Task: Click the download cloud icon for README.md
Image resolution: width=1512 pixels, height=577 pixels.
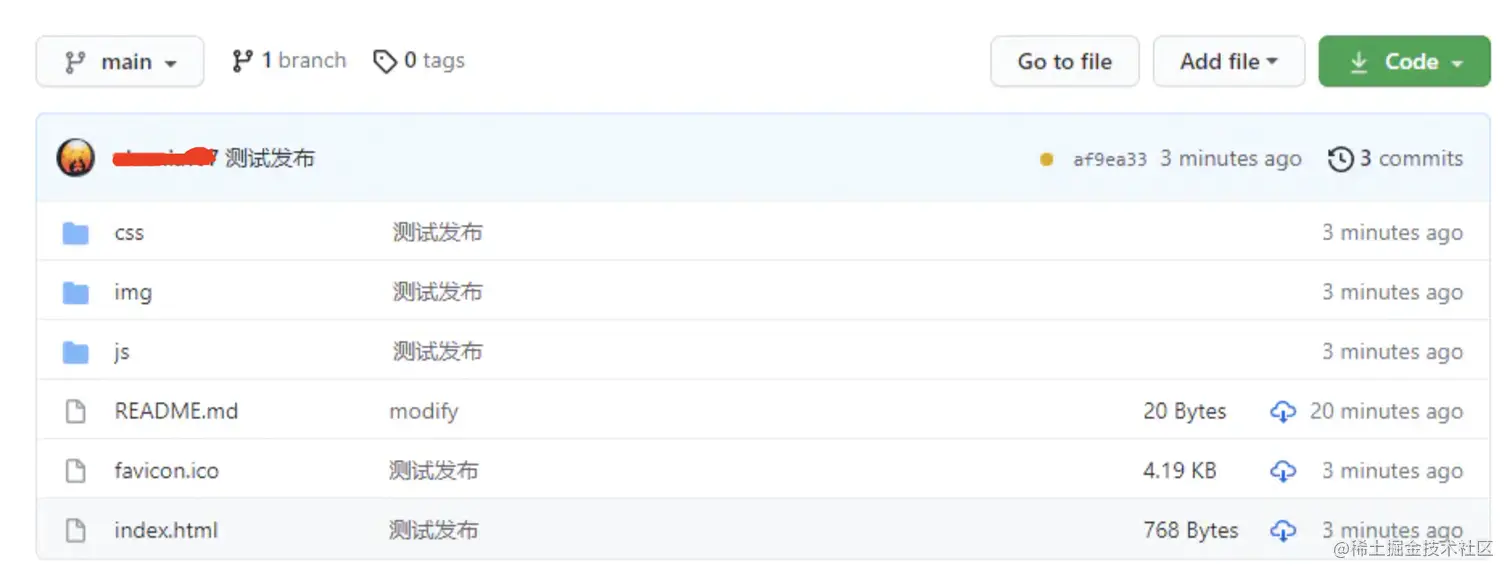Action: 1283,411
